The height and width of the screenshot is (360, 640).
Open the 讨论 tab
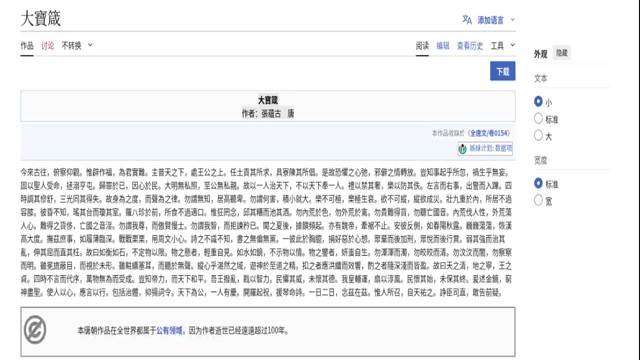47,45
